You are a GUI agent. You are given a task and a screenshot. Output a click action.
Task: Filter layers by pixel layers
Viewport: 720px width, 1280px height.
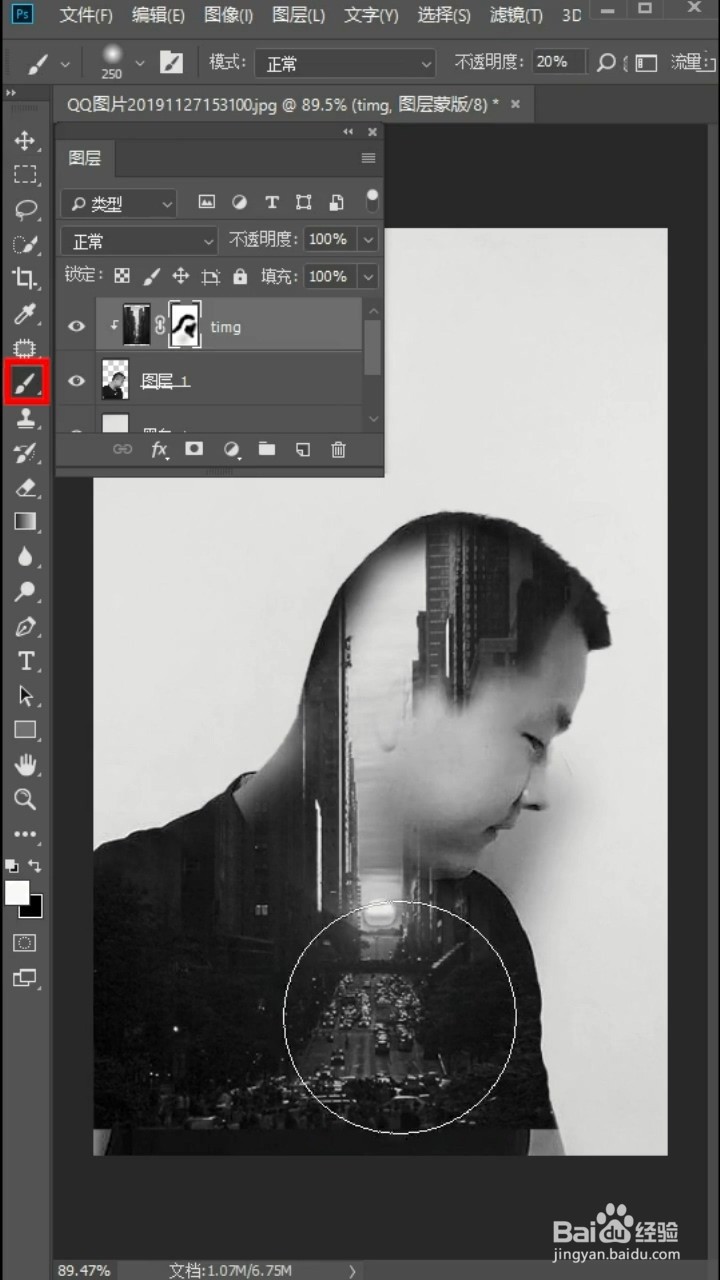207,202
